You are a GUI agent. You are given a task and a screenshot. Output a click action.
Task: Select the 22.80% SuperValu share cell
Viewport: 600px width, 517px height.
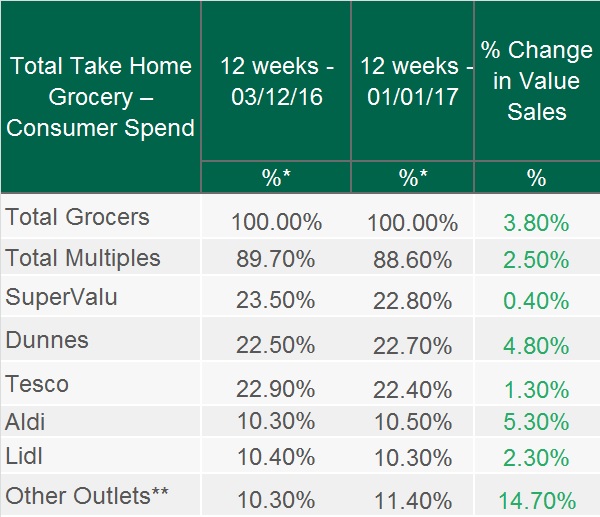[411, 300]
